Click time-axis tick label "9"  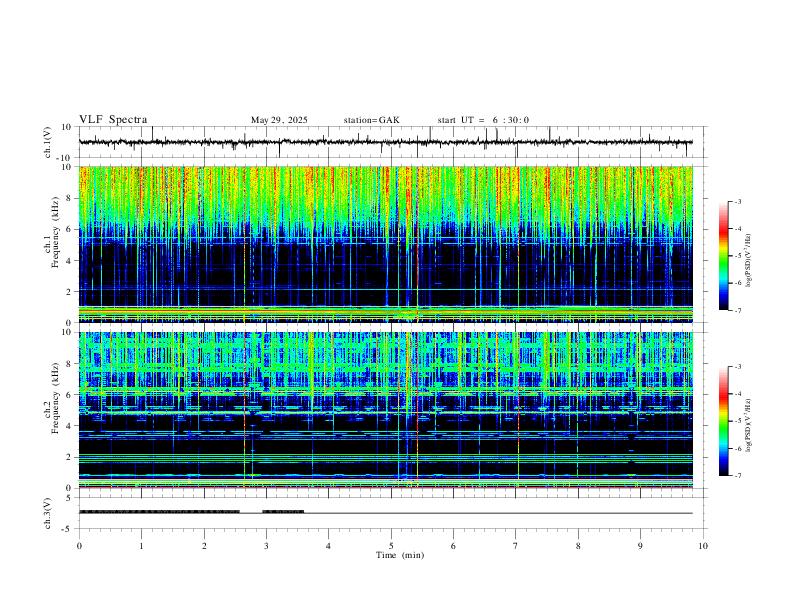coord(640,546)
